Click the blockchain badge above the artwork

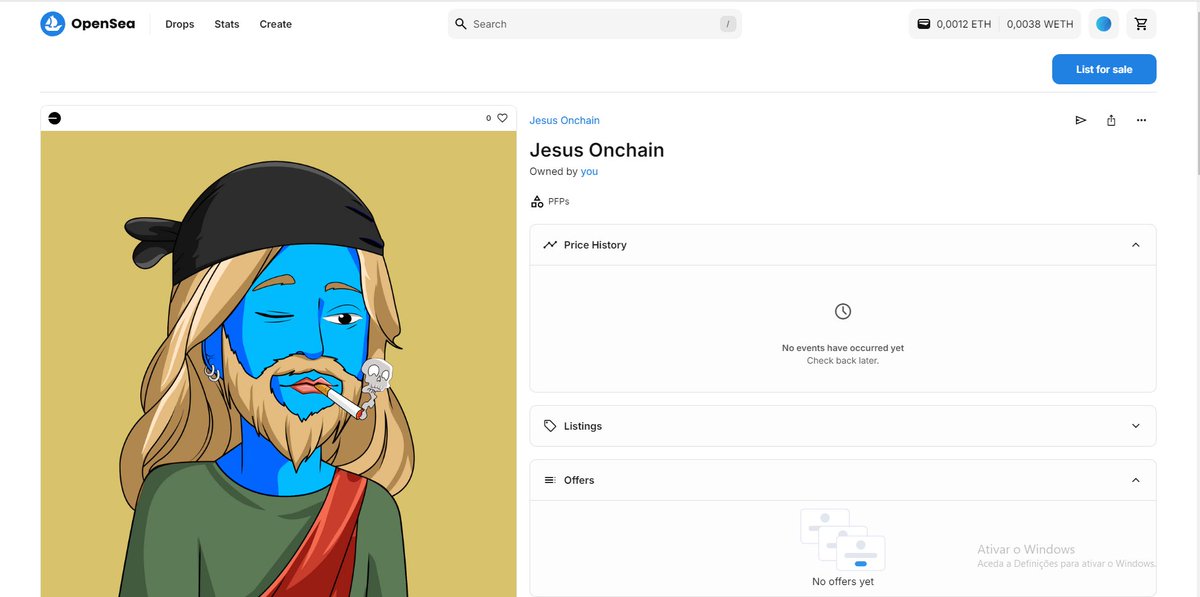55,118
